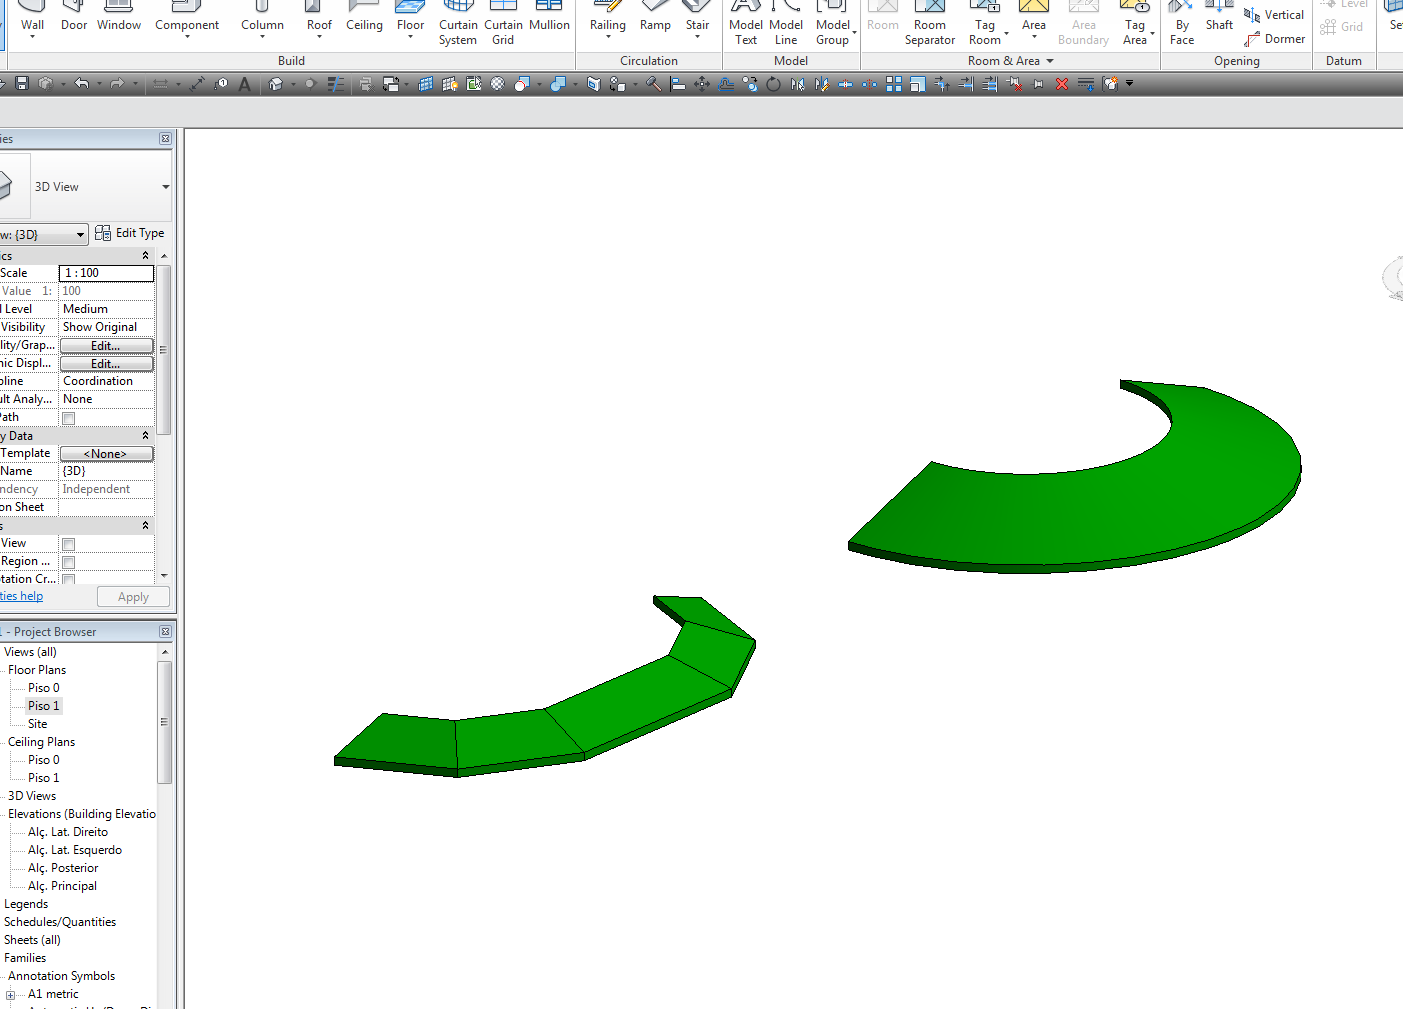Collapse the Identity Data section in Properties
The image size is (1403, 1009).
tap(145, 436)
